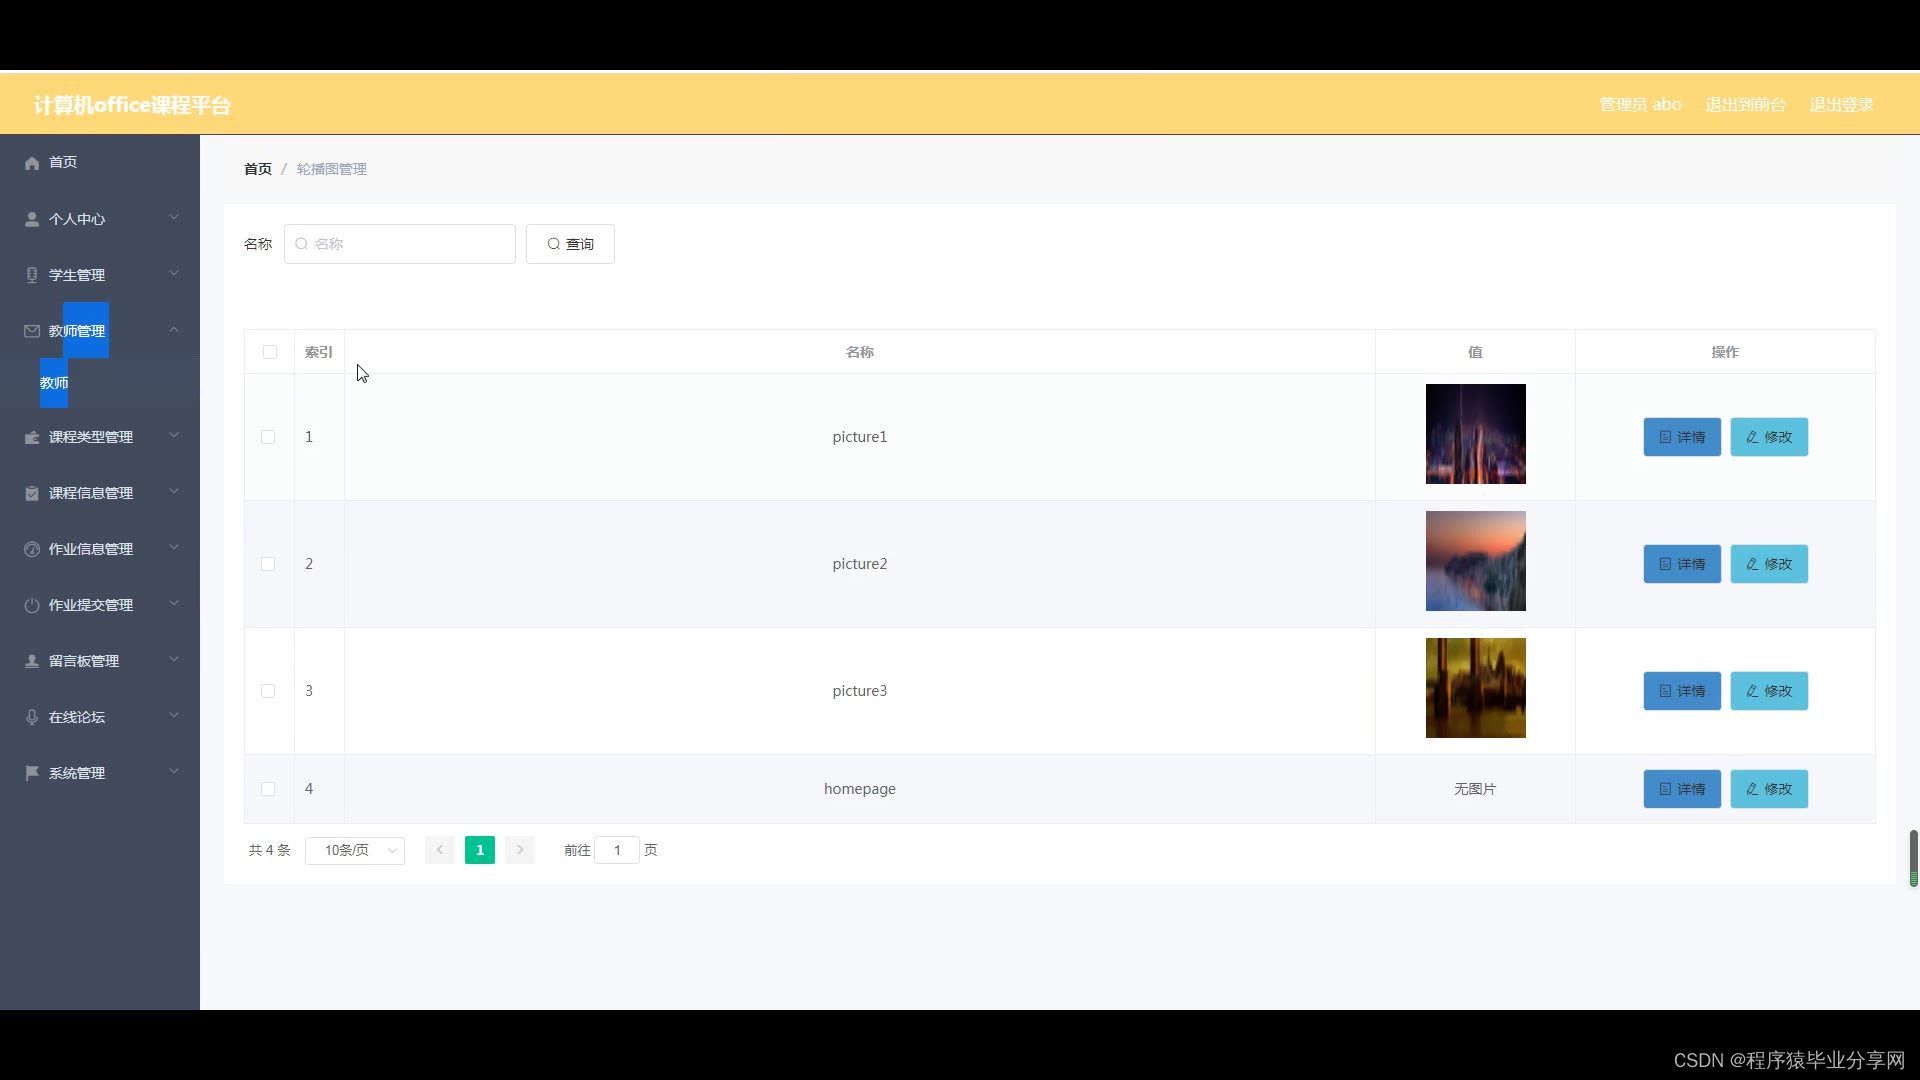
Task: Open the 教师 submenu item
Action: (x=54, y=383)
